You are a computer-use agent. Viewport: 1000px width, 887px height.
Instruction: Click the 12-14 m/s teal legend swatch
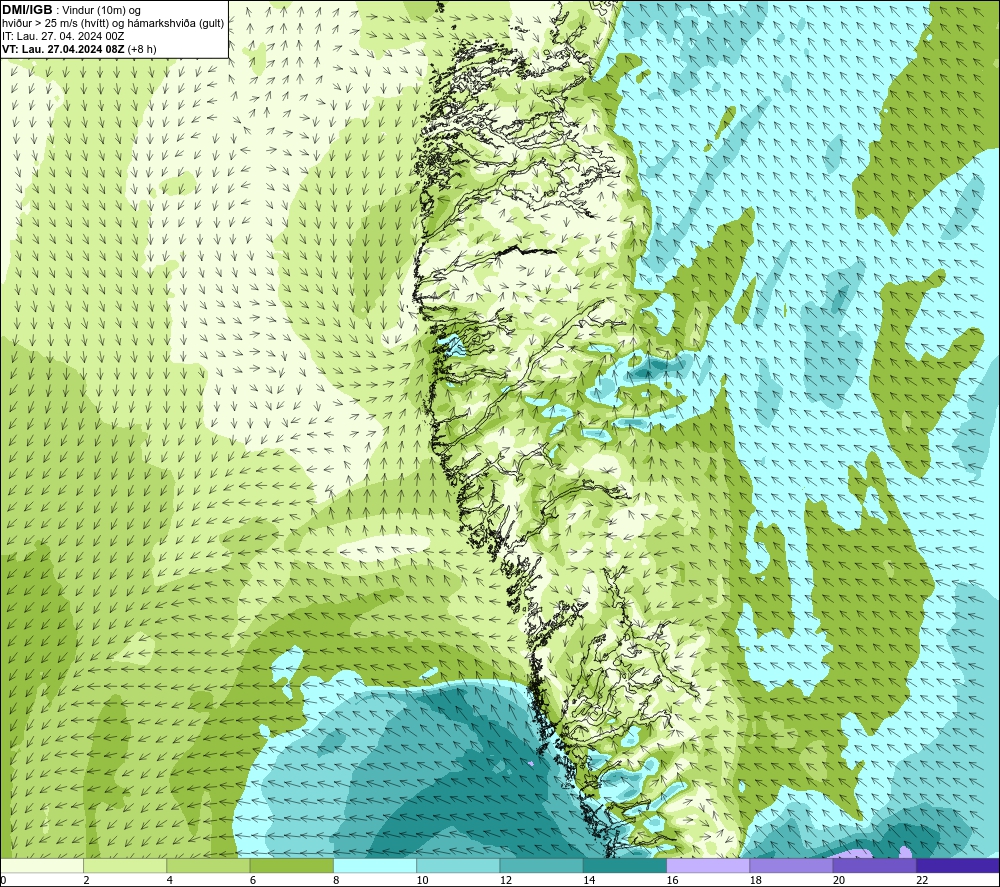(x=541, y=865)
